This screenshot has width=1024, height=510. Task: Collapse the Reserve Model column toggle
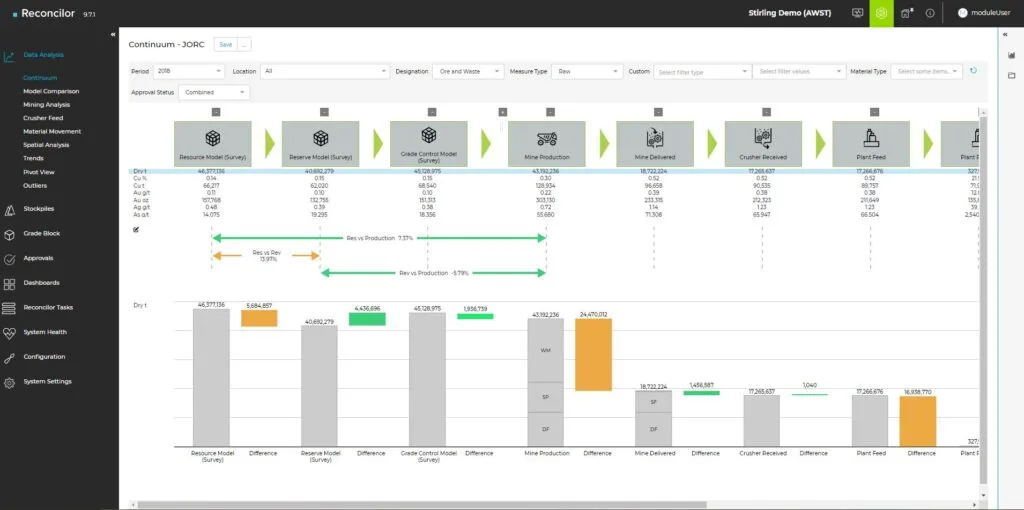pos(324,112)
